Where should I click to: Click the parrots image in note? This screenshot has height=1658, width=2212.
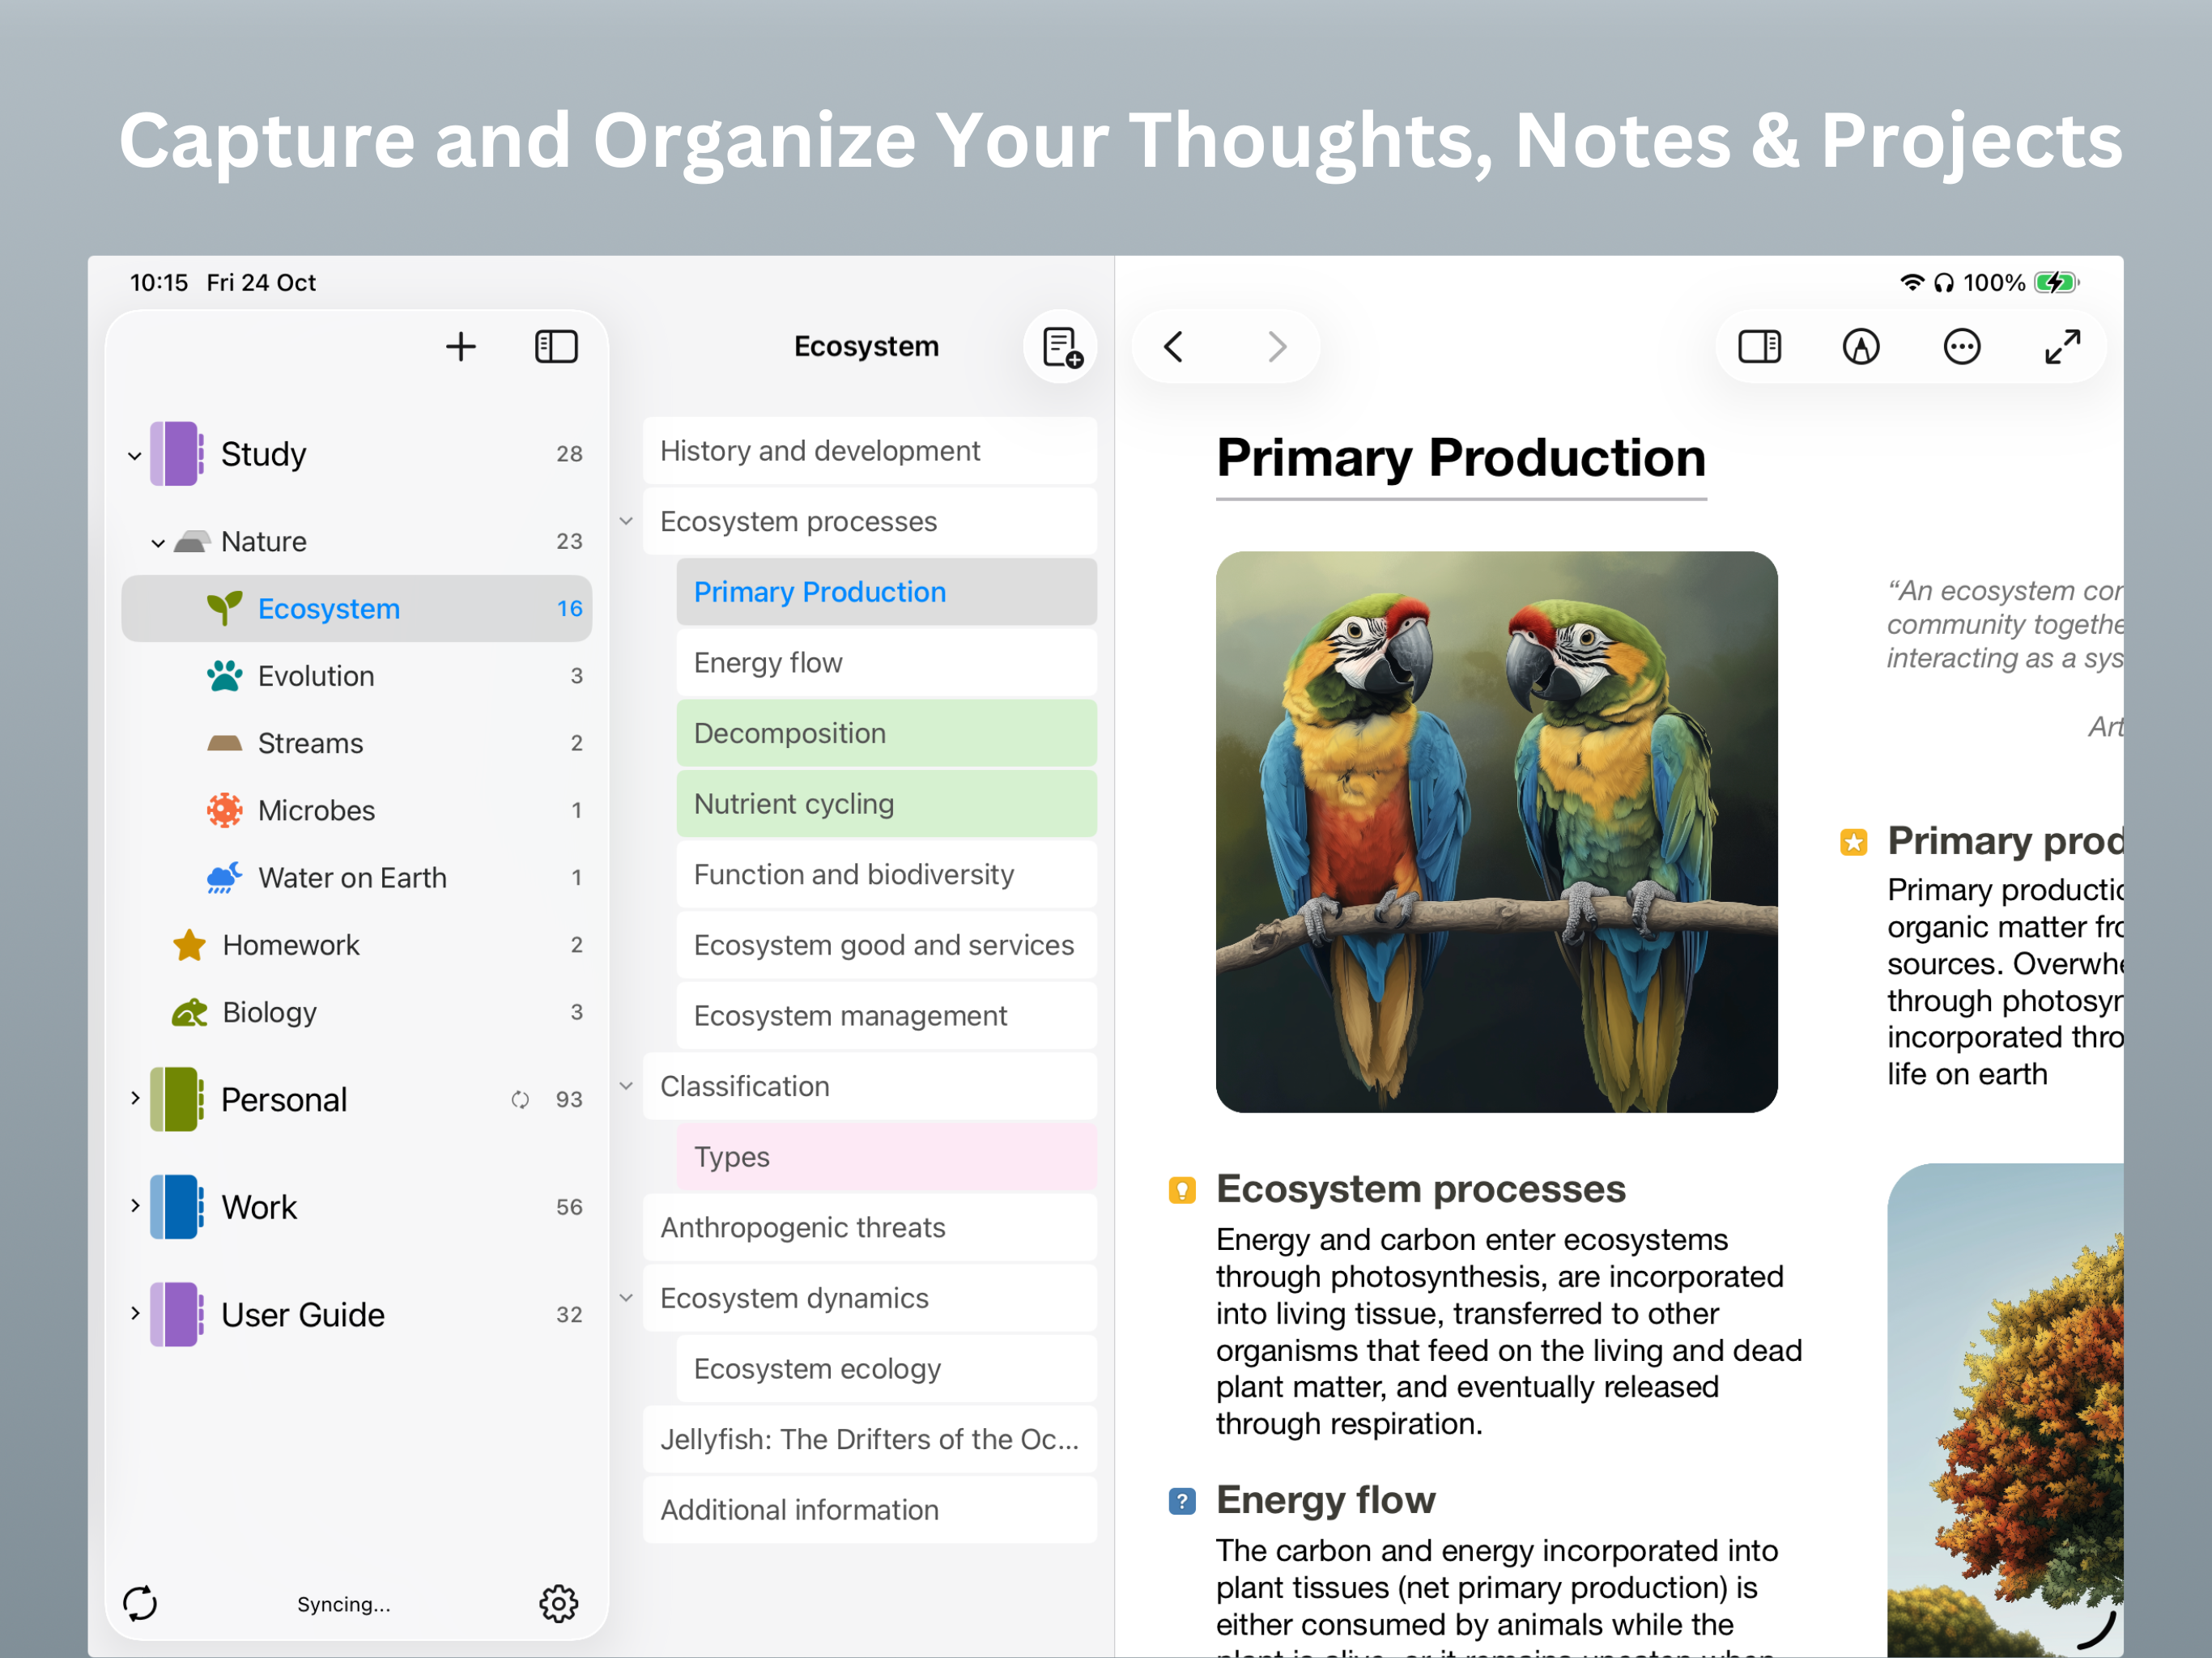click(x=1496, y=831)
